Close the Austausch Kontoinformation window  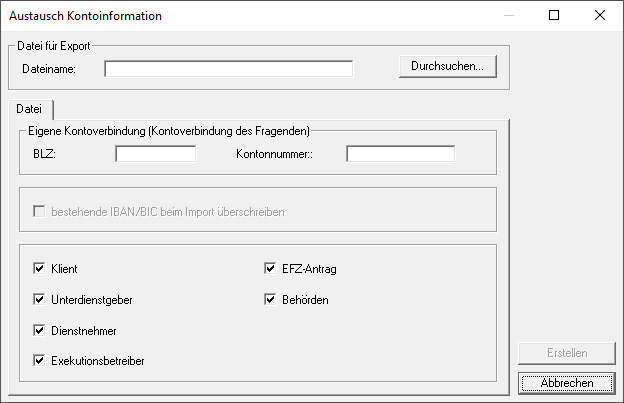[600, 15]
